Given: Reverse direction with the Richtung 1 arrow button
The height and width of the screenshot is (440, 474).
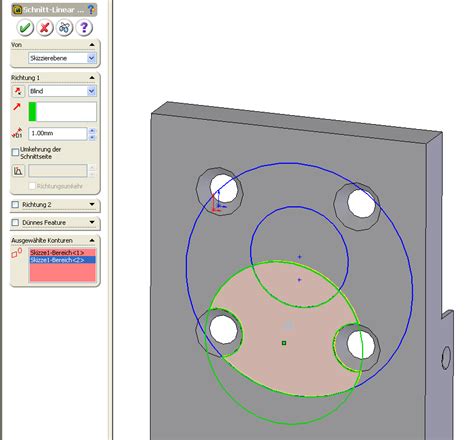Looking at the screenshot, I should click(x=18, y=91).
